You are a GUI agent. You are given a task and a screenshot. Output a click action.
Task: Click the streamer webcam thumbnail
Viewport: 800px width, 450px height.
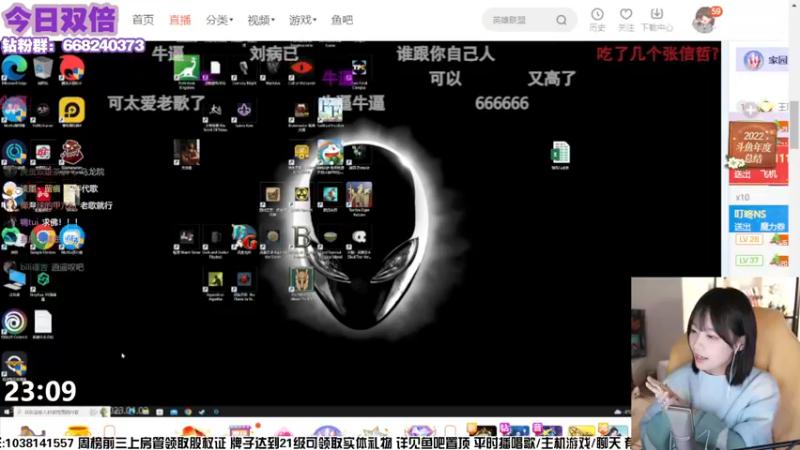point(715,363)
